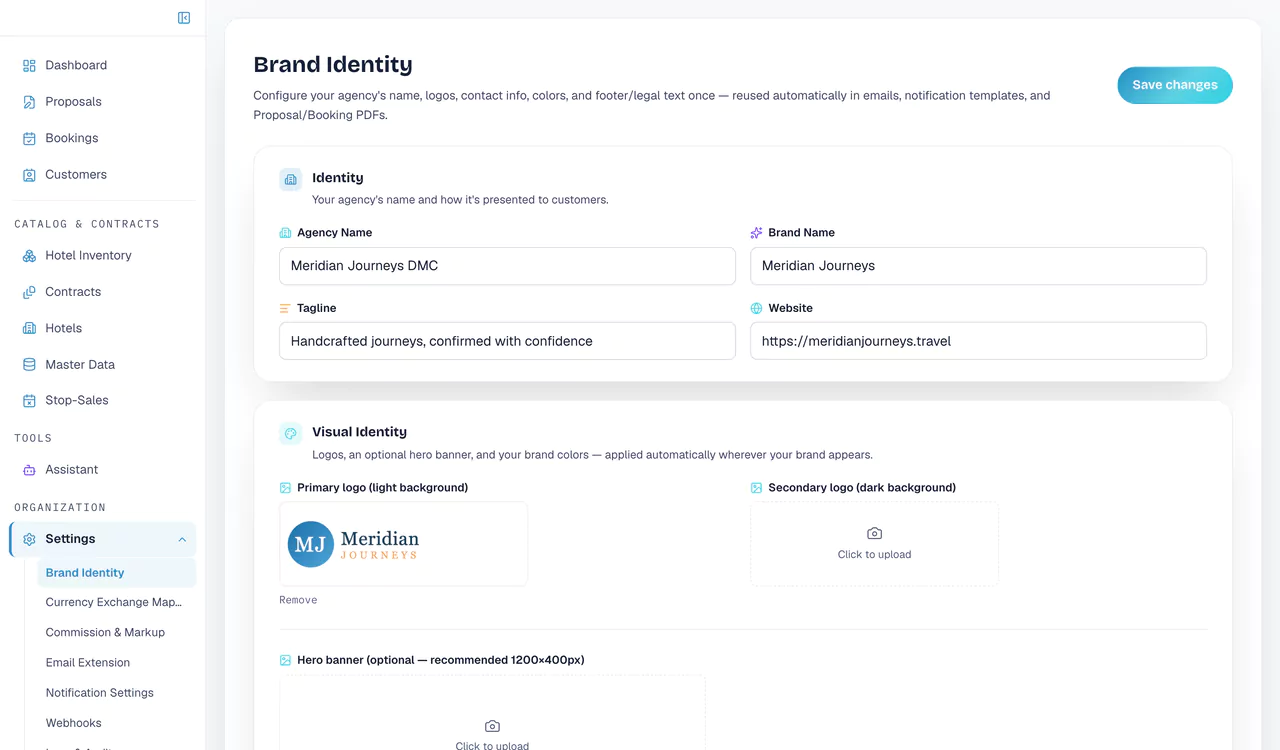Open the Assistant tool
Screen dimensions: 1280x750
(x=71, y=470)
